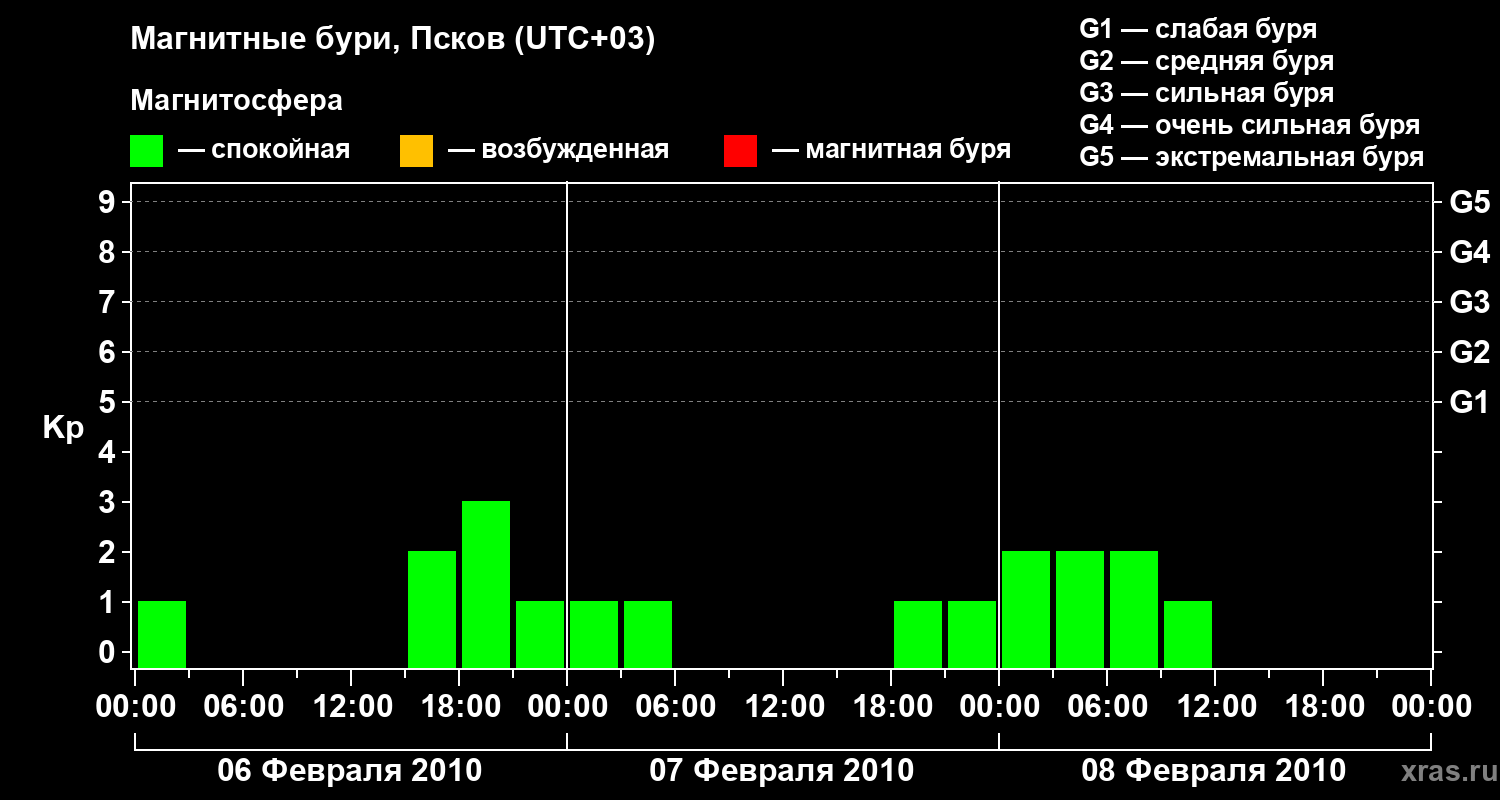Select the 03:00–06:00 bar on 07 February
The height and width of the screenshot is (800, 1500).
click(x=648, y=634)
